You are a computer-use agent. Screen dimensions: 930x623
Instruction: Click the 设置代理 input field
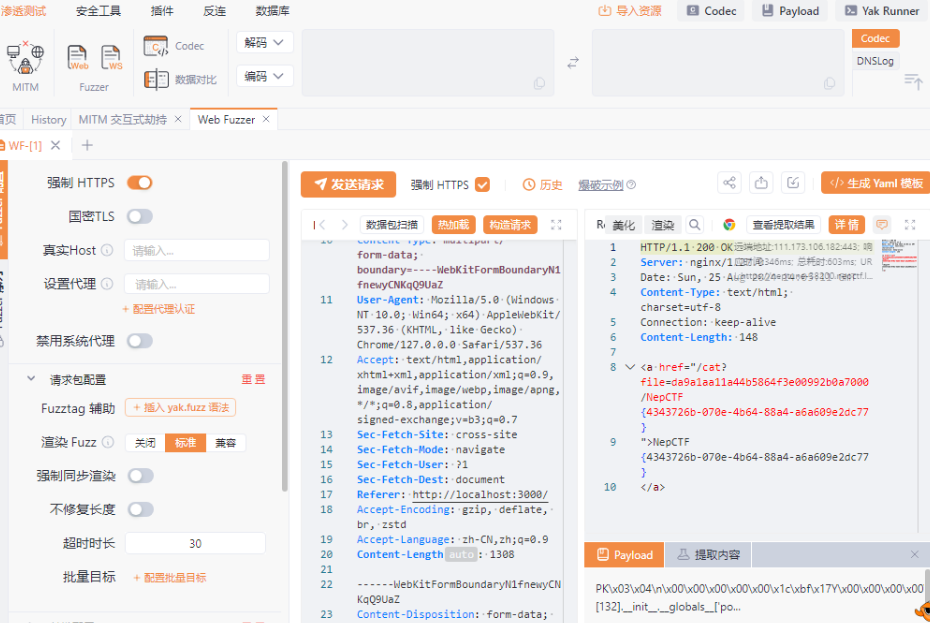tap(196, 284)
